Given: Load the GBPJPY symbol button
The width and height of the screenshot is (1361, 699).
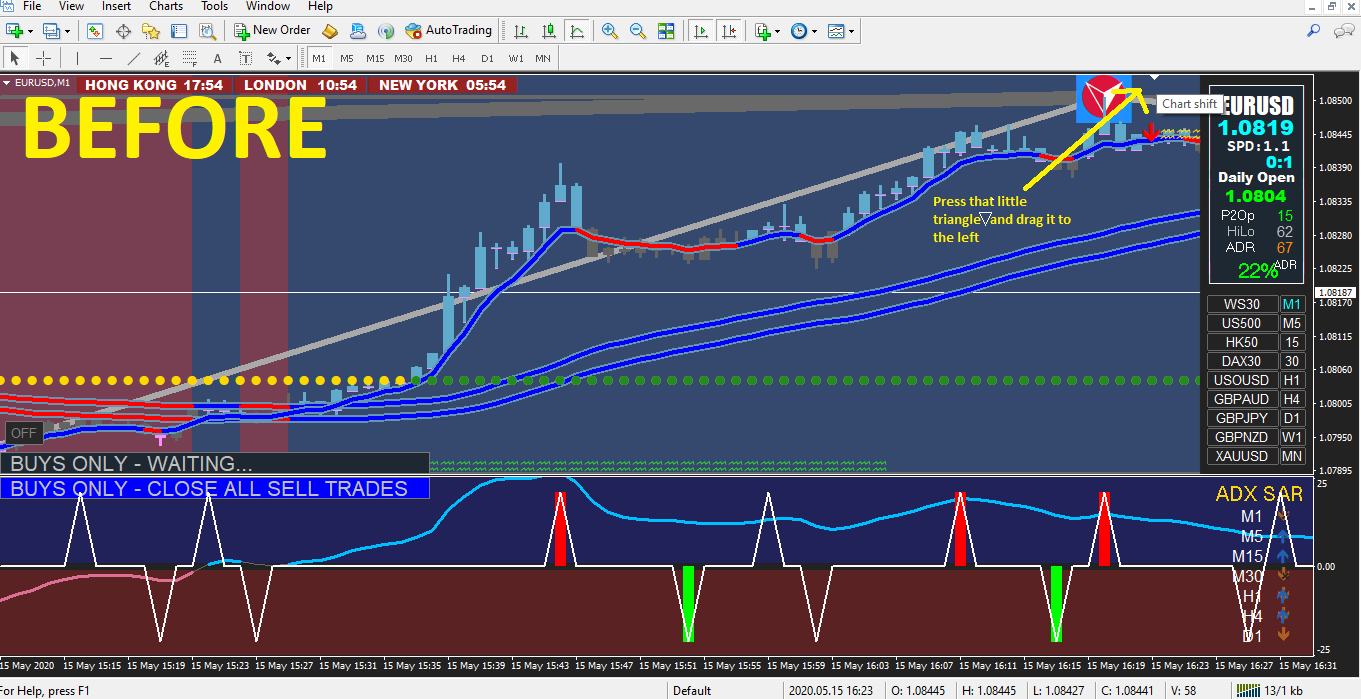Looking at the screenshot, I should pyautogui.click(x=1242, y=418).
